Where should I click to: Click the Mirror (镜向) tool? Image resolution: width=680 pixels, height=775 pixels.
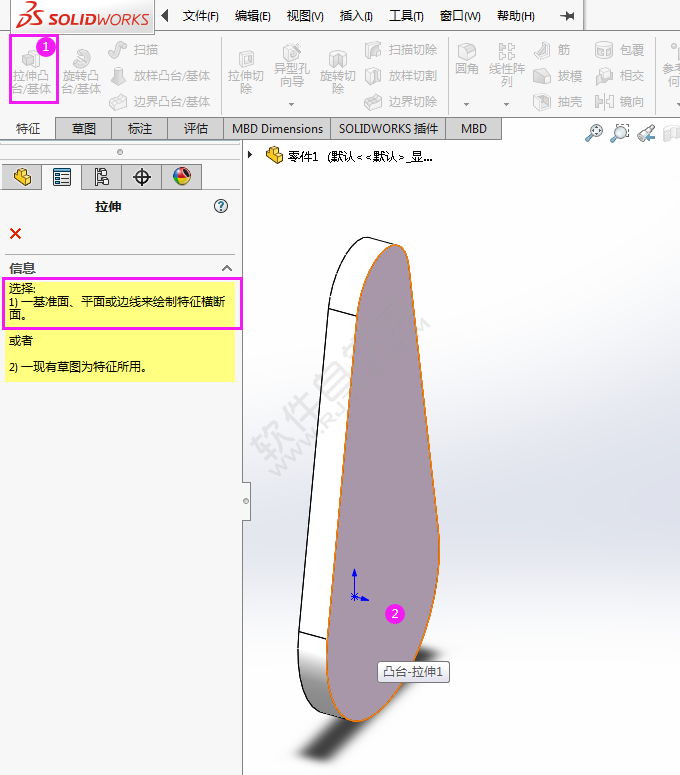click(619, 102)
